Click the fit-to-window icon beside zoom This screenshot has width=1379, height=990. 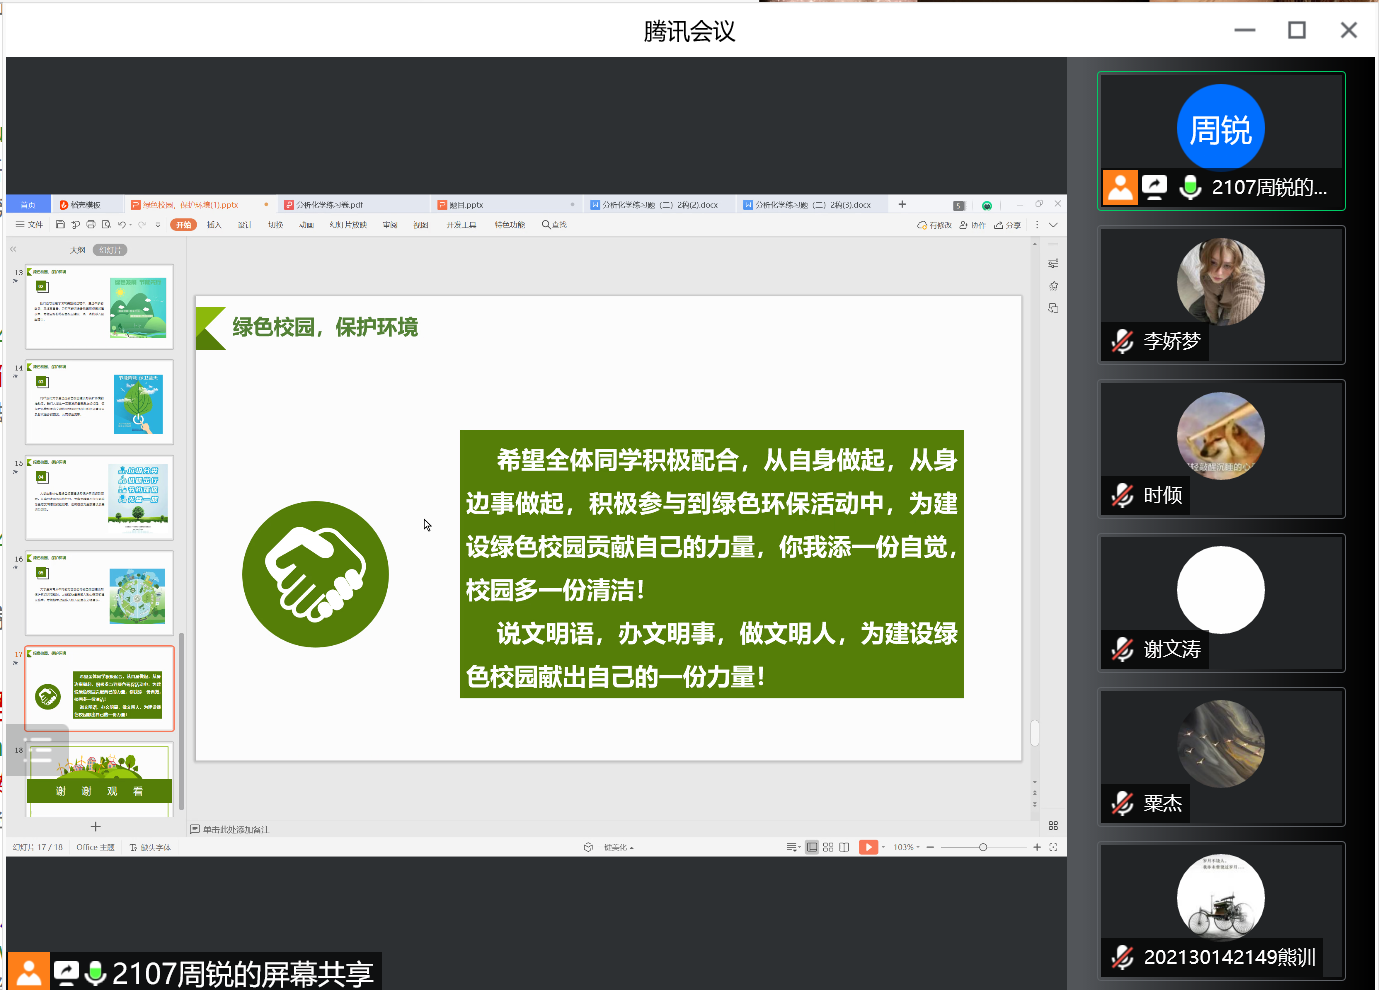pos(1053,847)
